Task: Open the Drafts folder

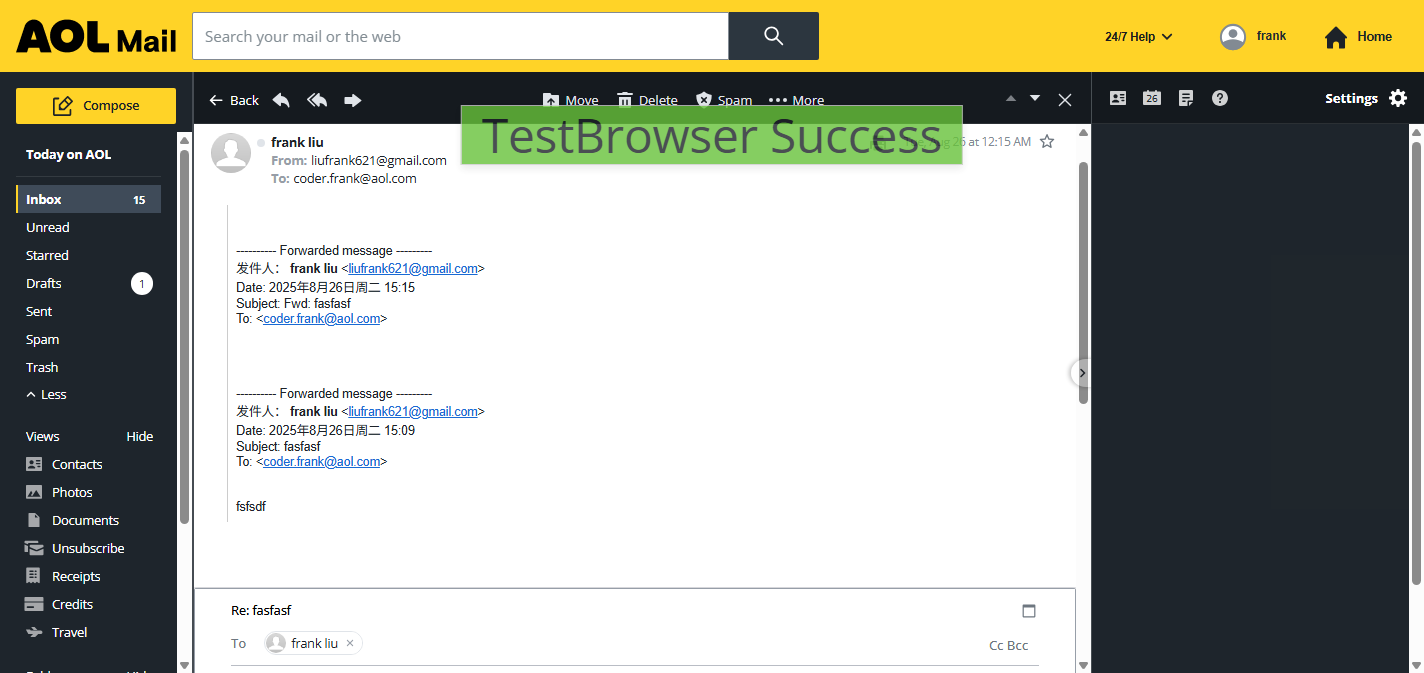Action: coord(44,284)
